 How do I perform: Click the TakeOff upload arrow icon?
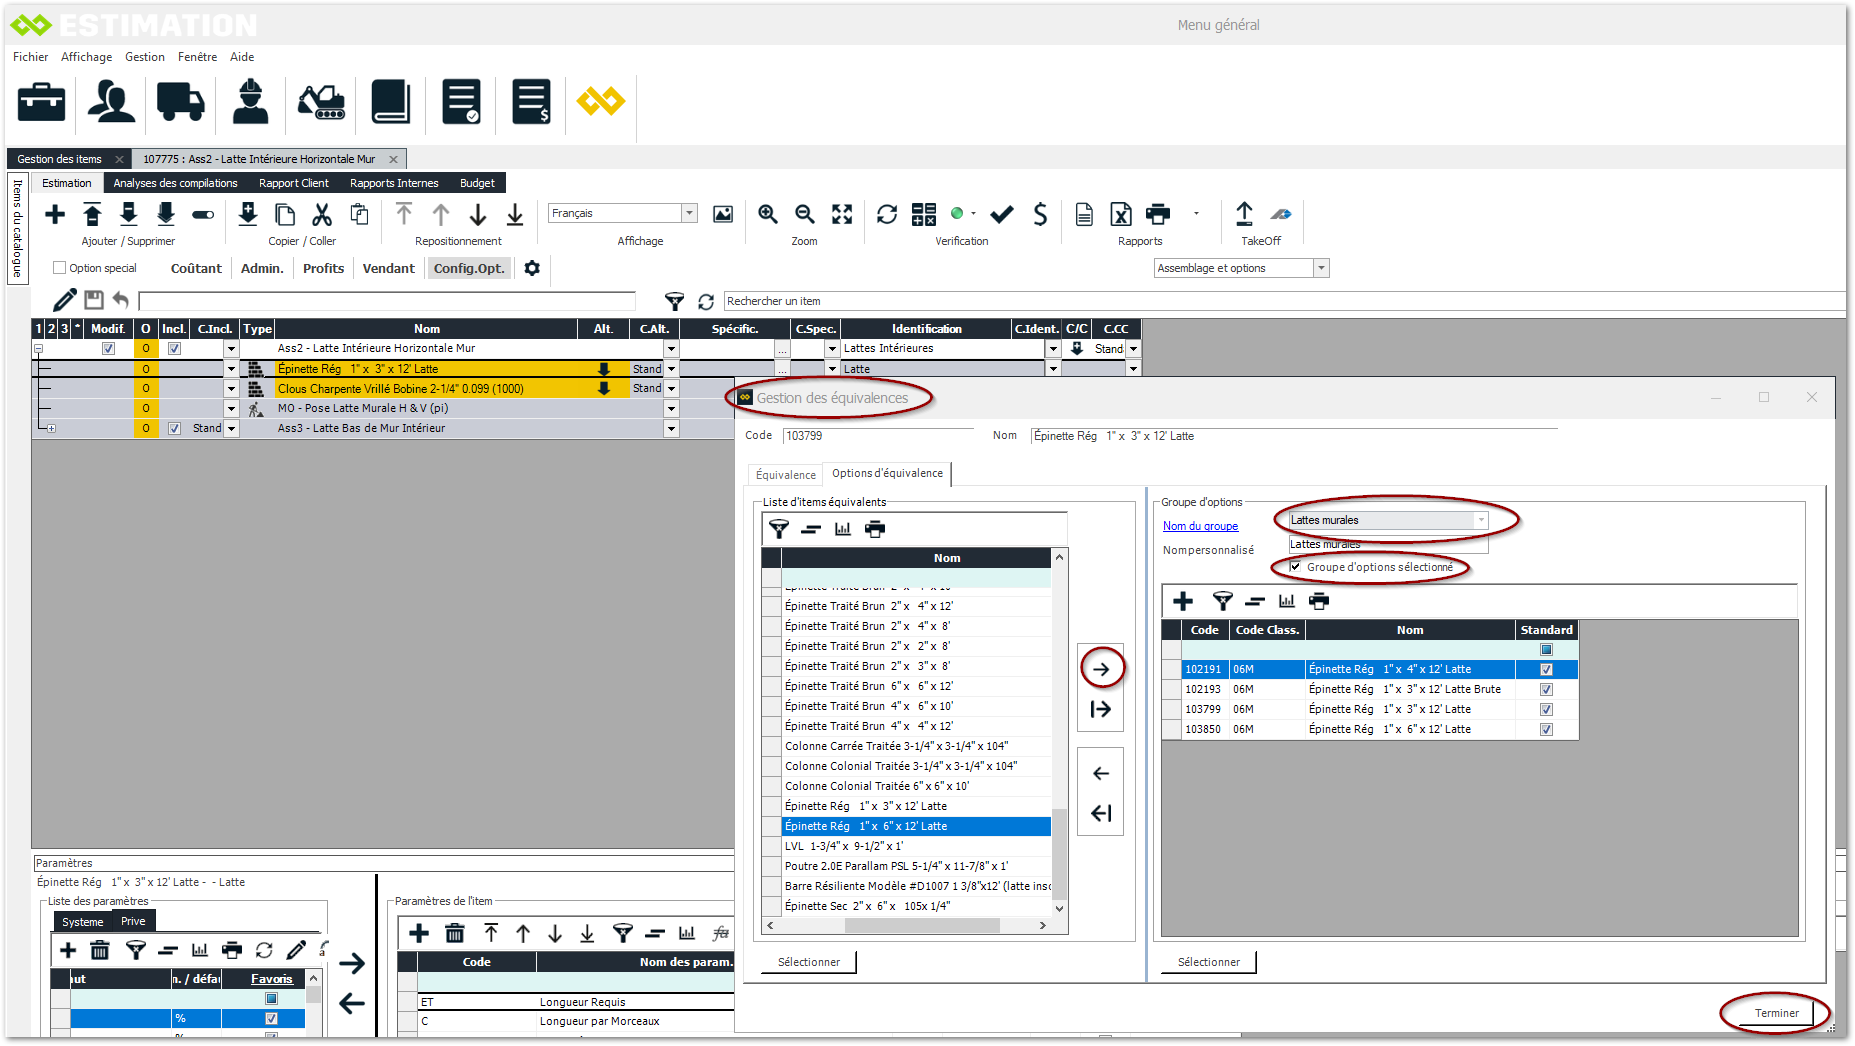pyautogui.click(x=1244, y=214)
